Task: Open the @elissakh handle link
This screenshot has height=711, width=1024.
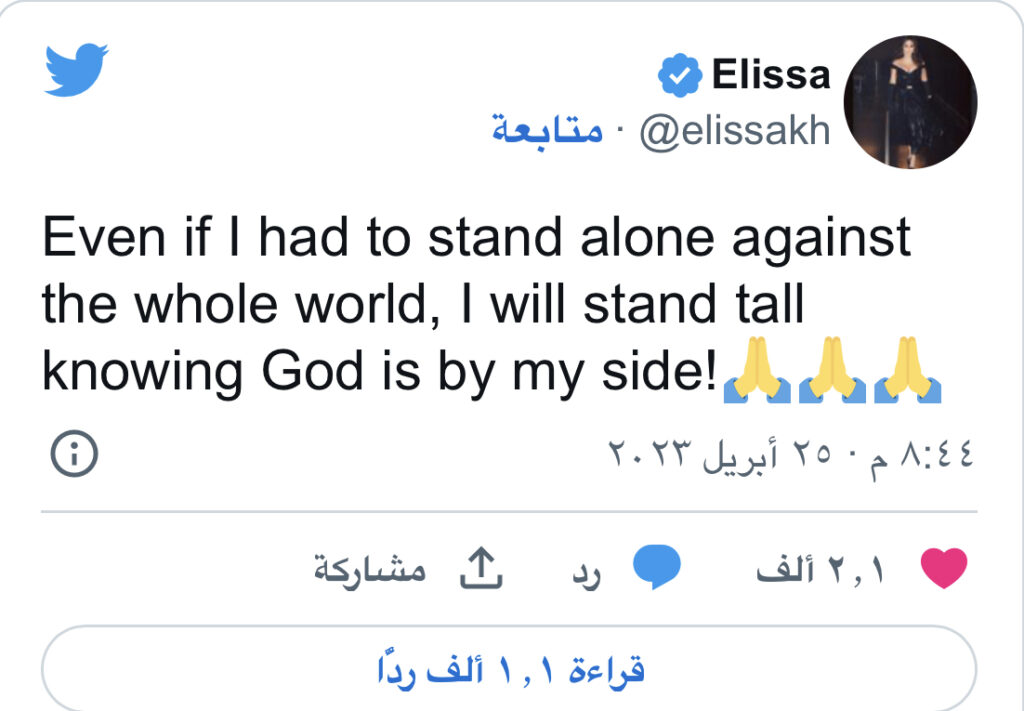Action: click(x=734, y=131)
